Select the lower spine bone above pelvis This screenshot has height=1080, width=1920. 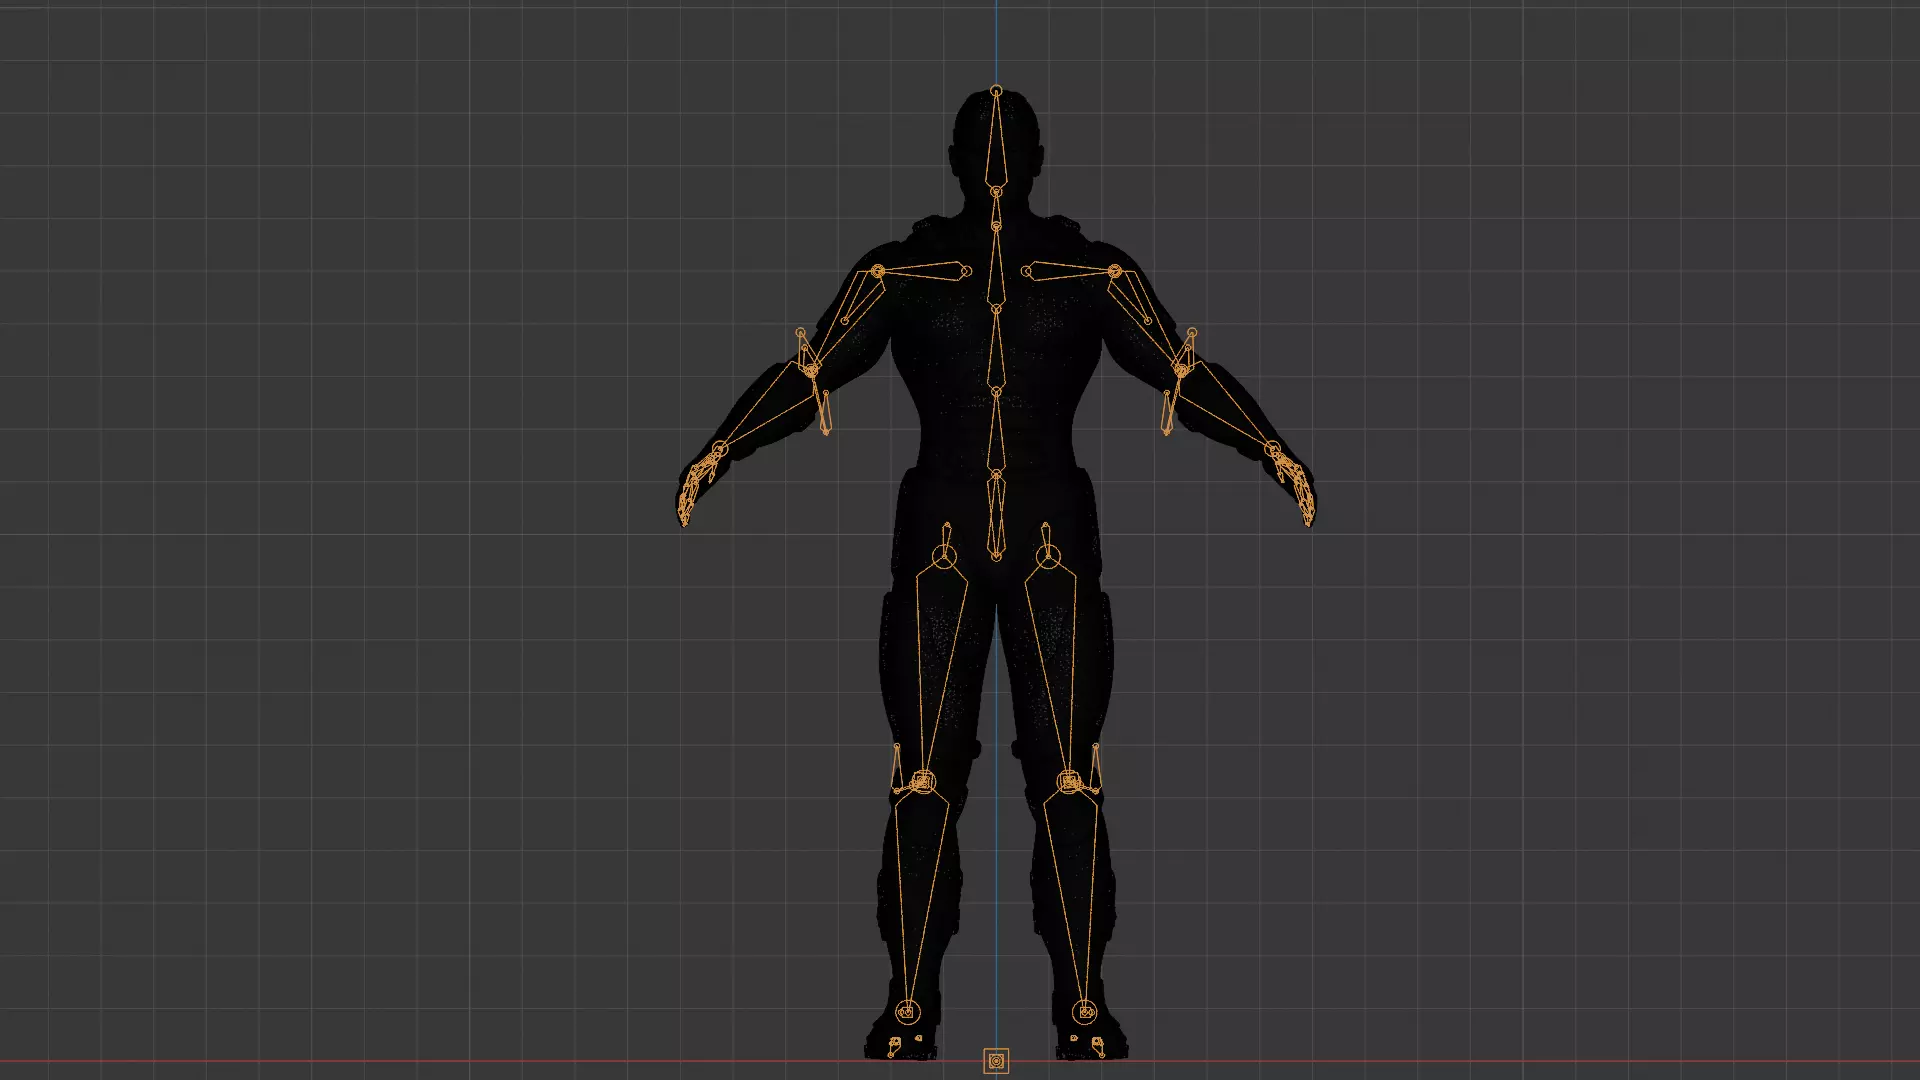pyautogui.click(x=996, y=431)
